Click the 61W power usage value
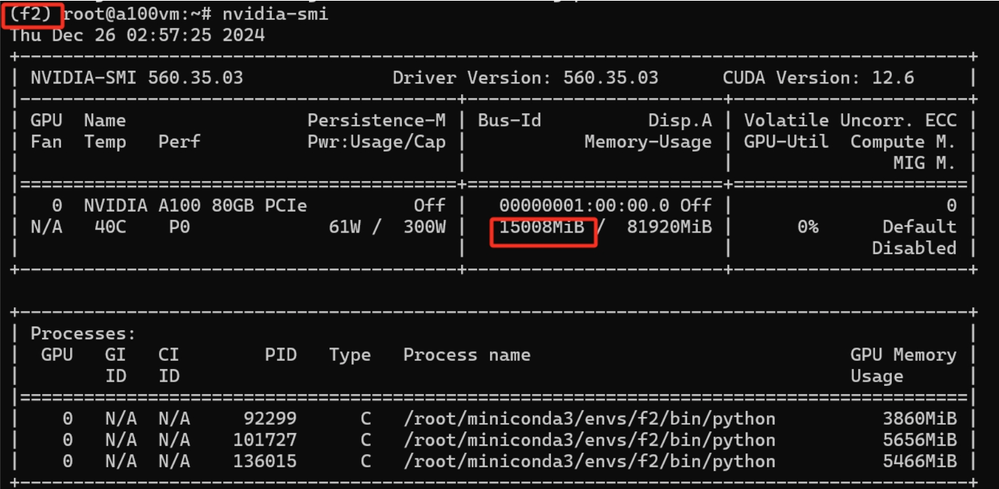The height and width of the screenshot is (489, 999). [x=345, y=227]
